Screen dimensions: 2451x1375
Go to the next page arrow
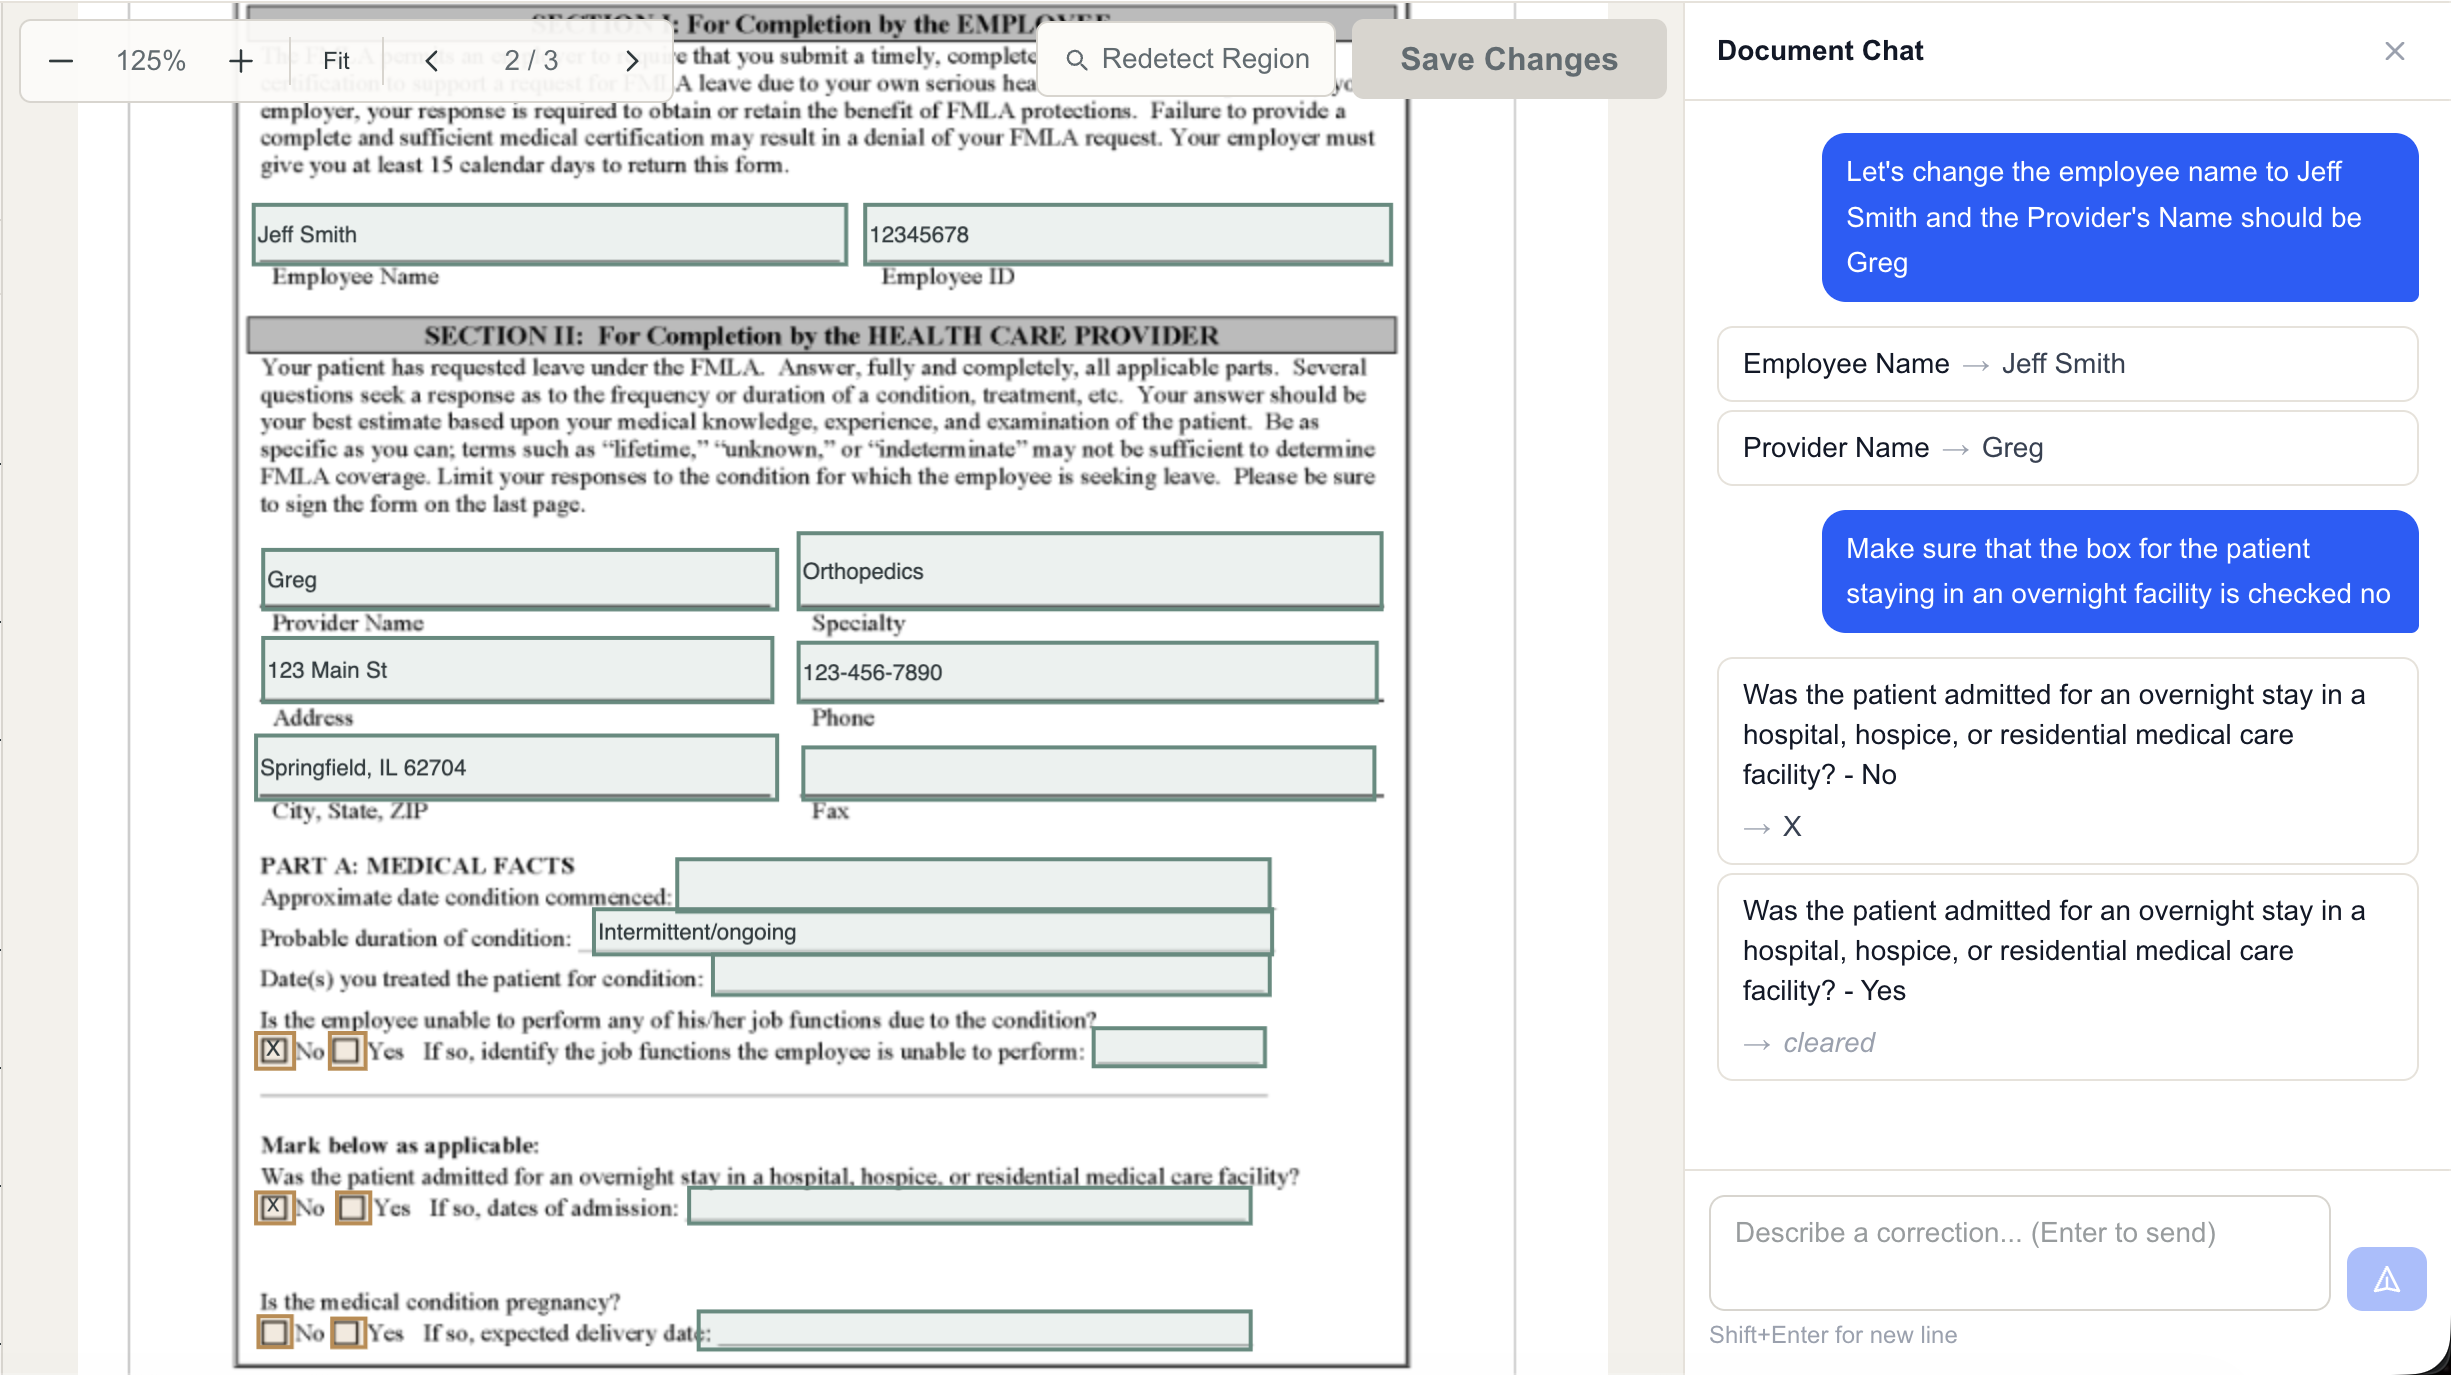[632, 61]
